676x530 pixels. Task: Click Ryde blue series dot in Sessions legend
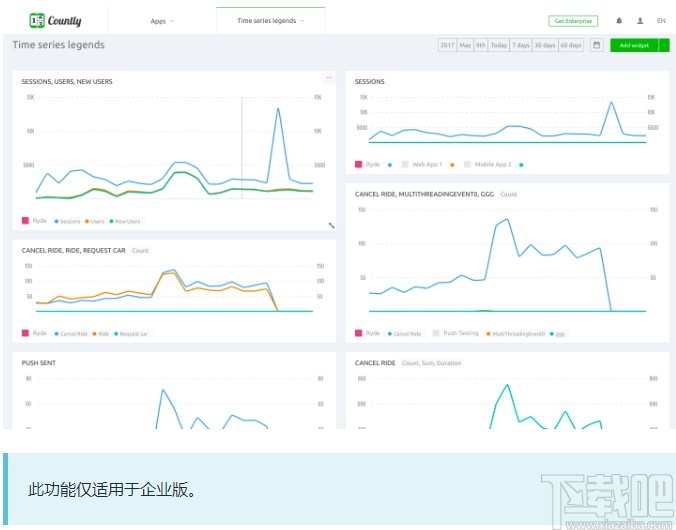[390, 165]
